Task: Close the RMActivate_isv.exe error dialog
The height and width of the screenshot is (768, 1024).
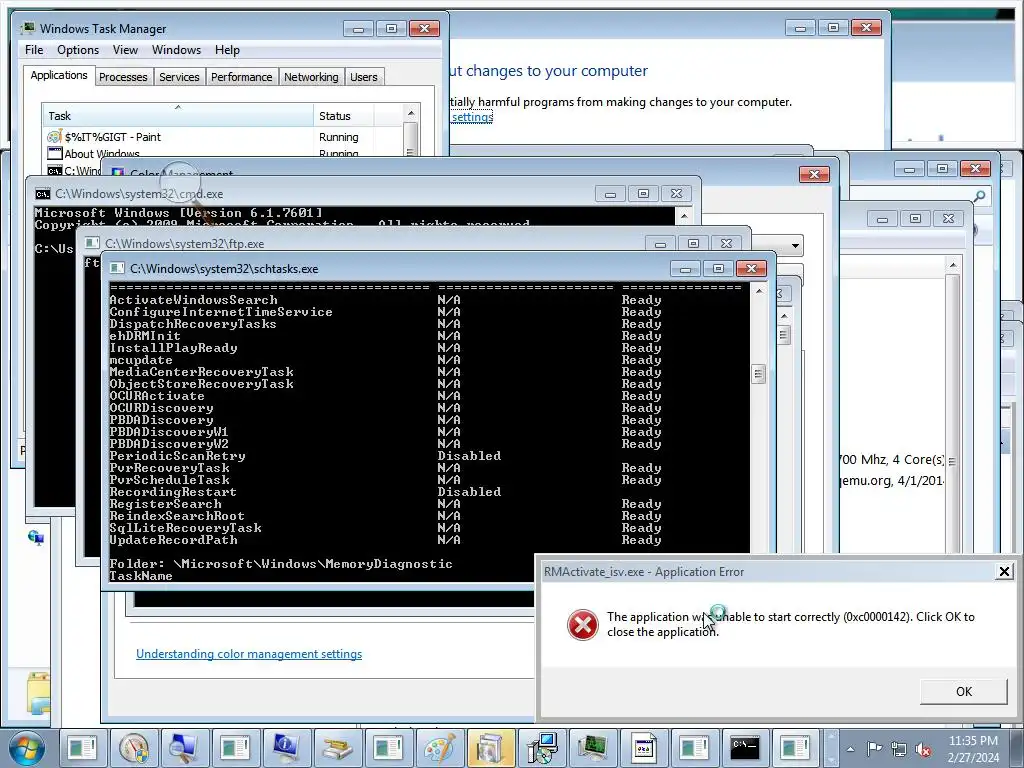Action: pos(1004,571)
